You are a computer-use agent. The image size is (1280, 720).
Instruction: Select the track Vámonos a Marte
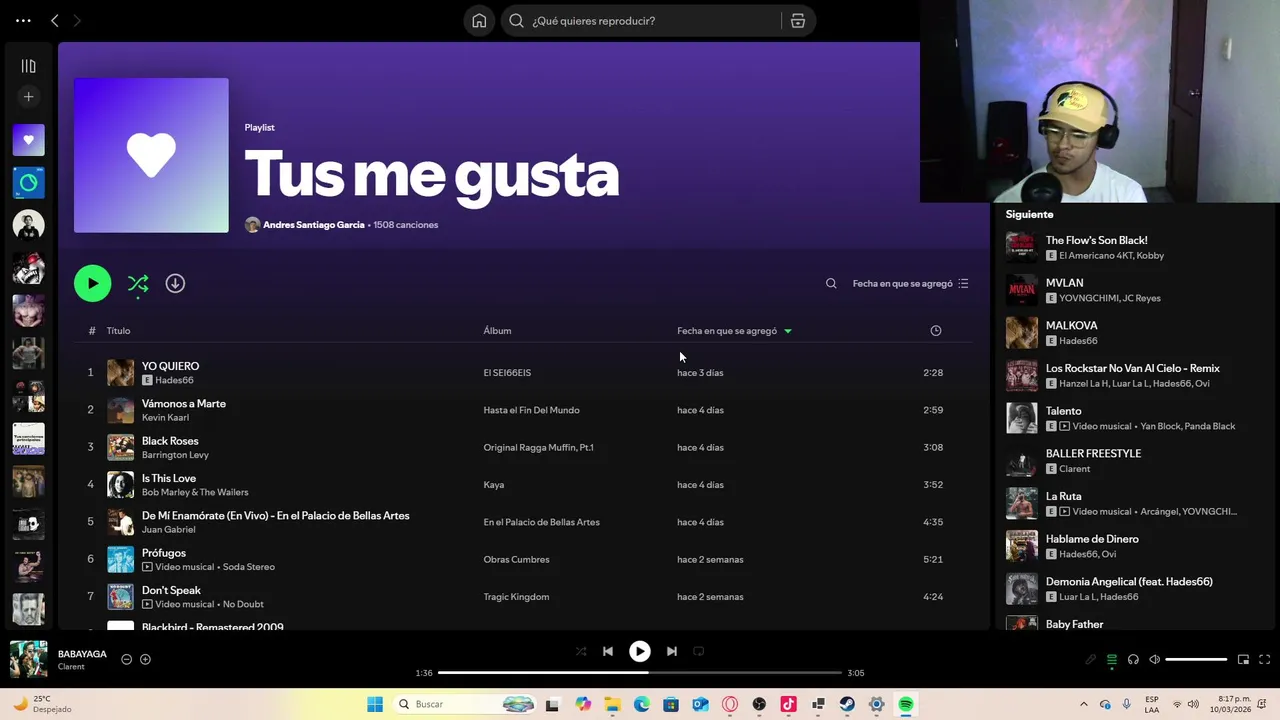[x=184, y=403]
